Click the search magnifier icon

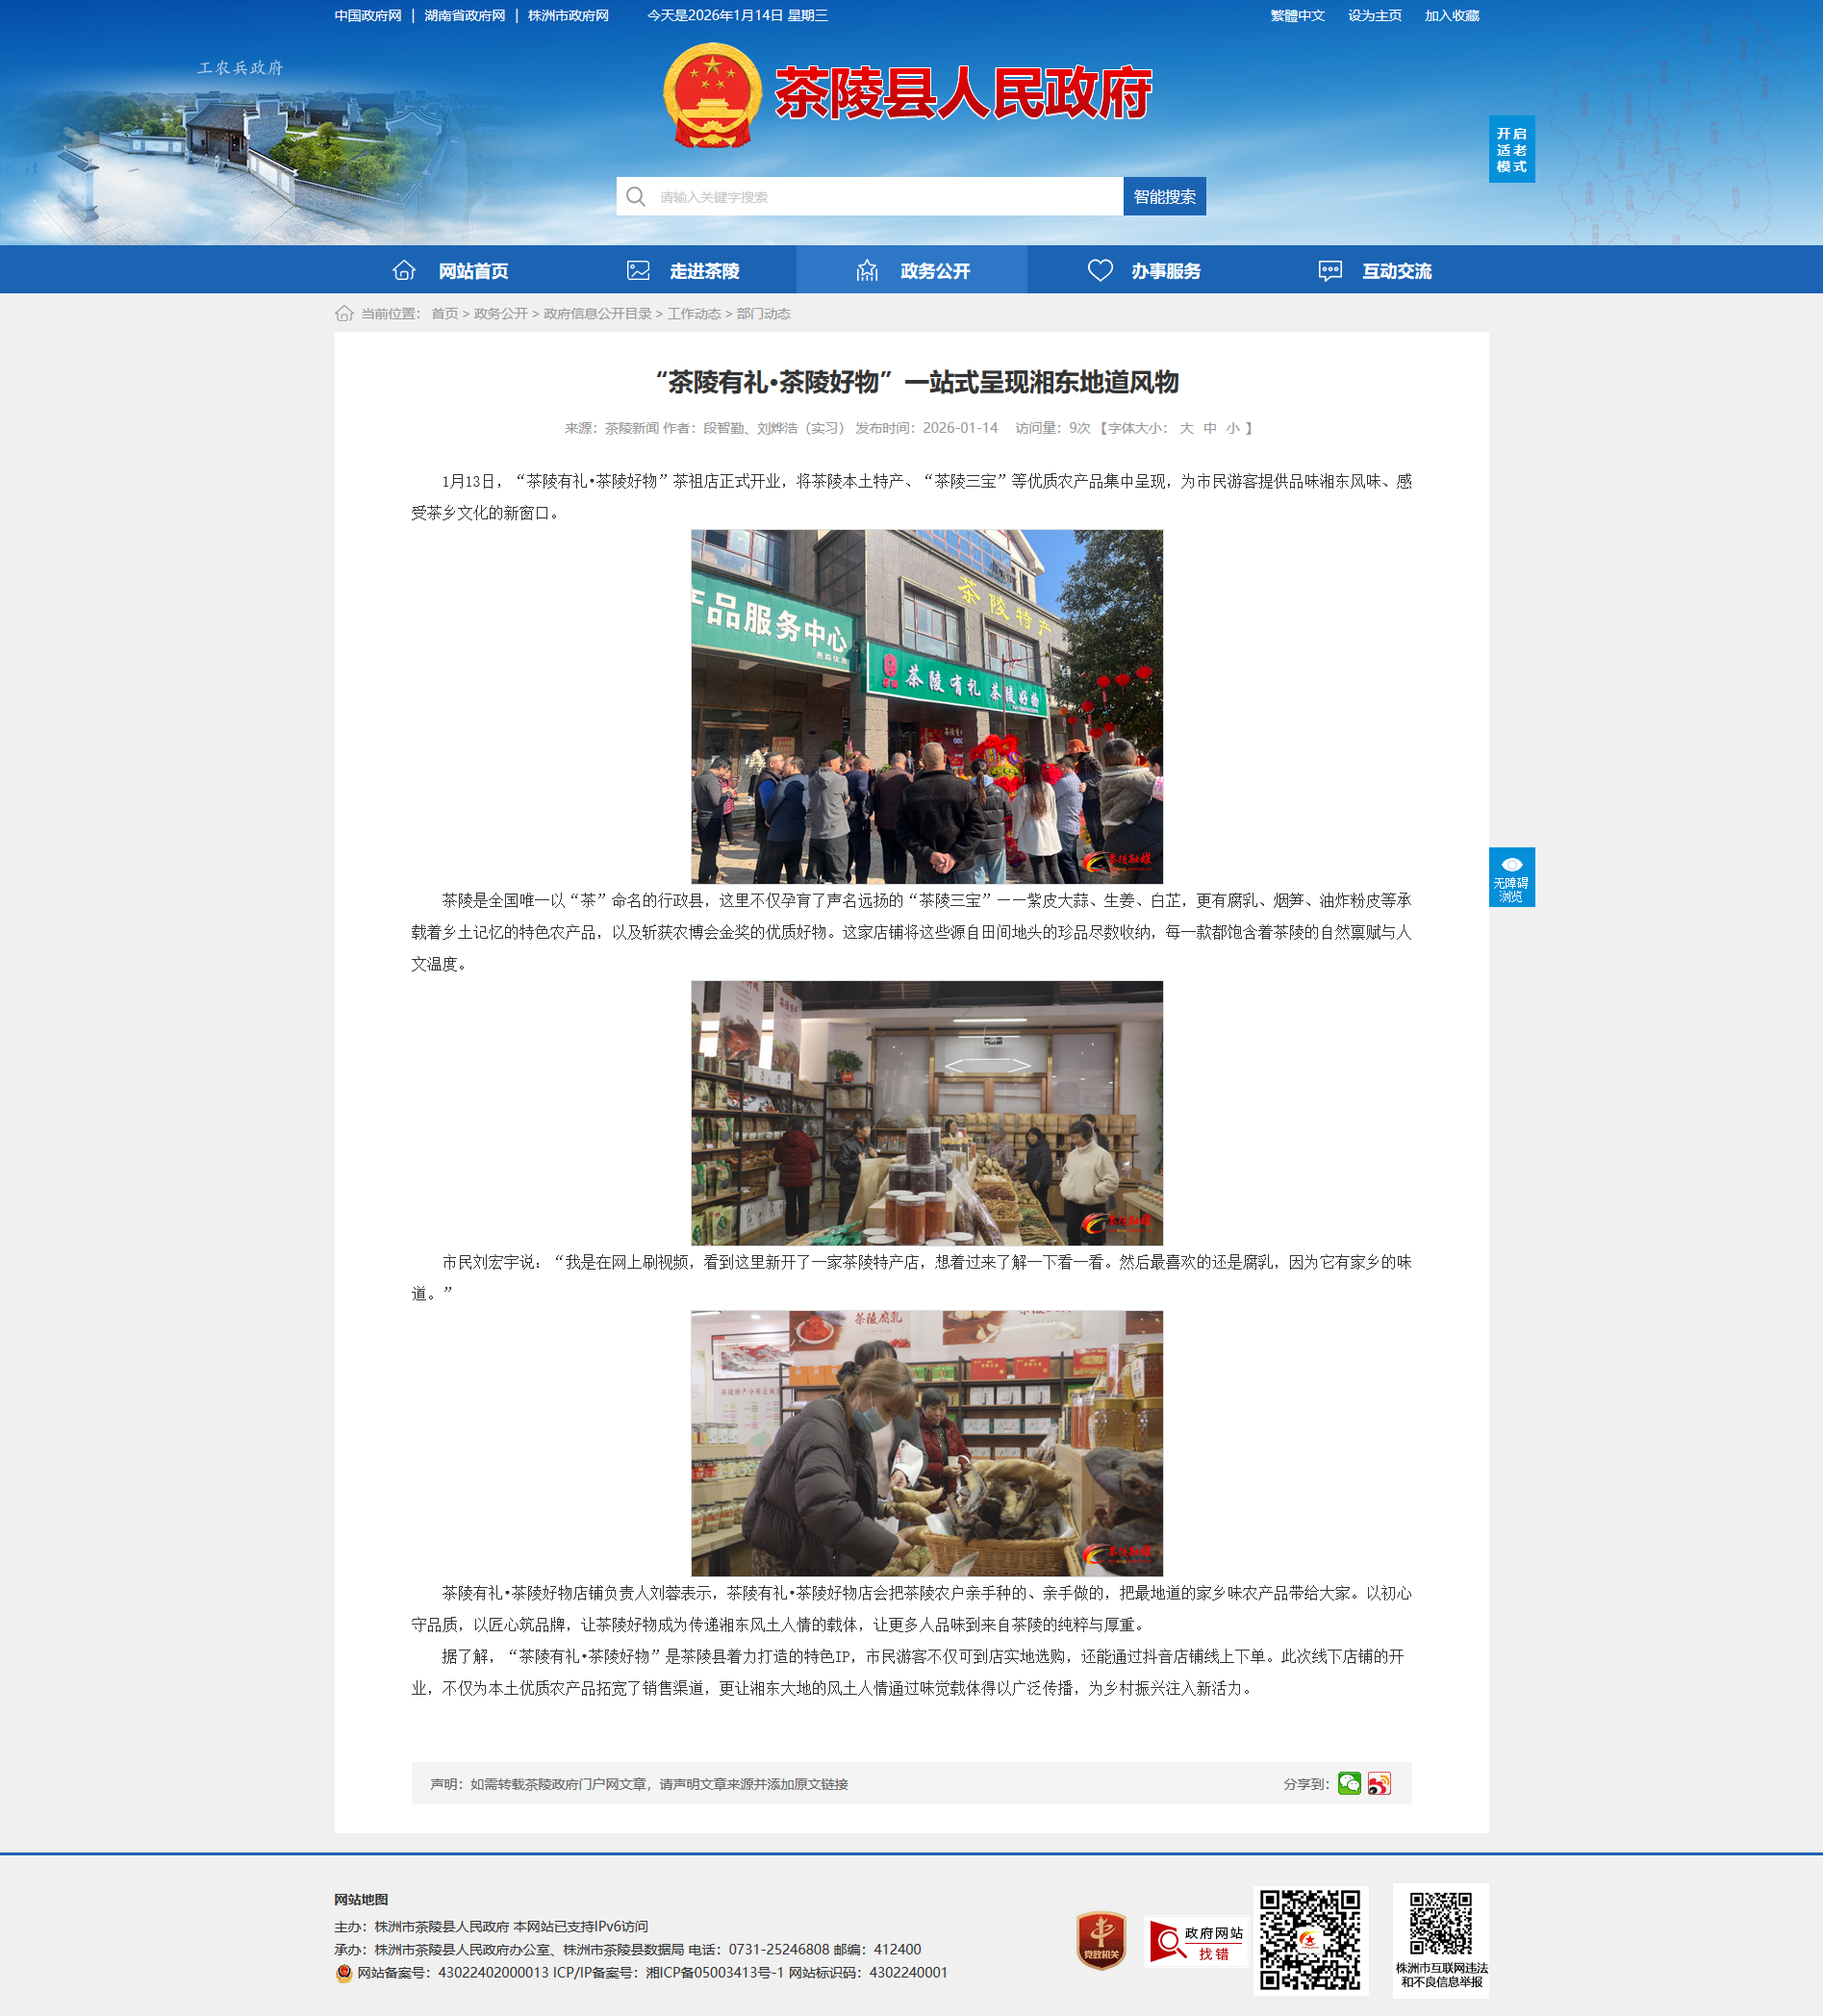click(x=636, y=197)
